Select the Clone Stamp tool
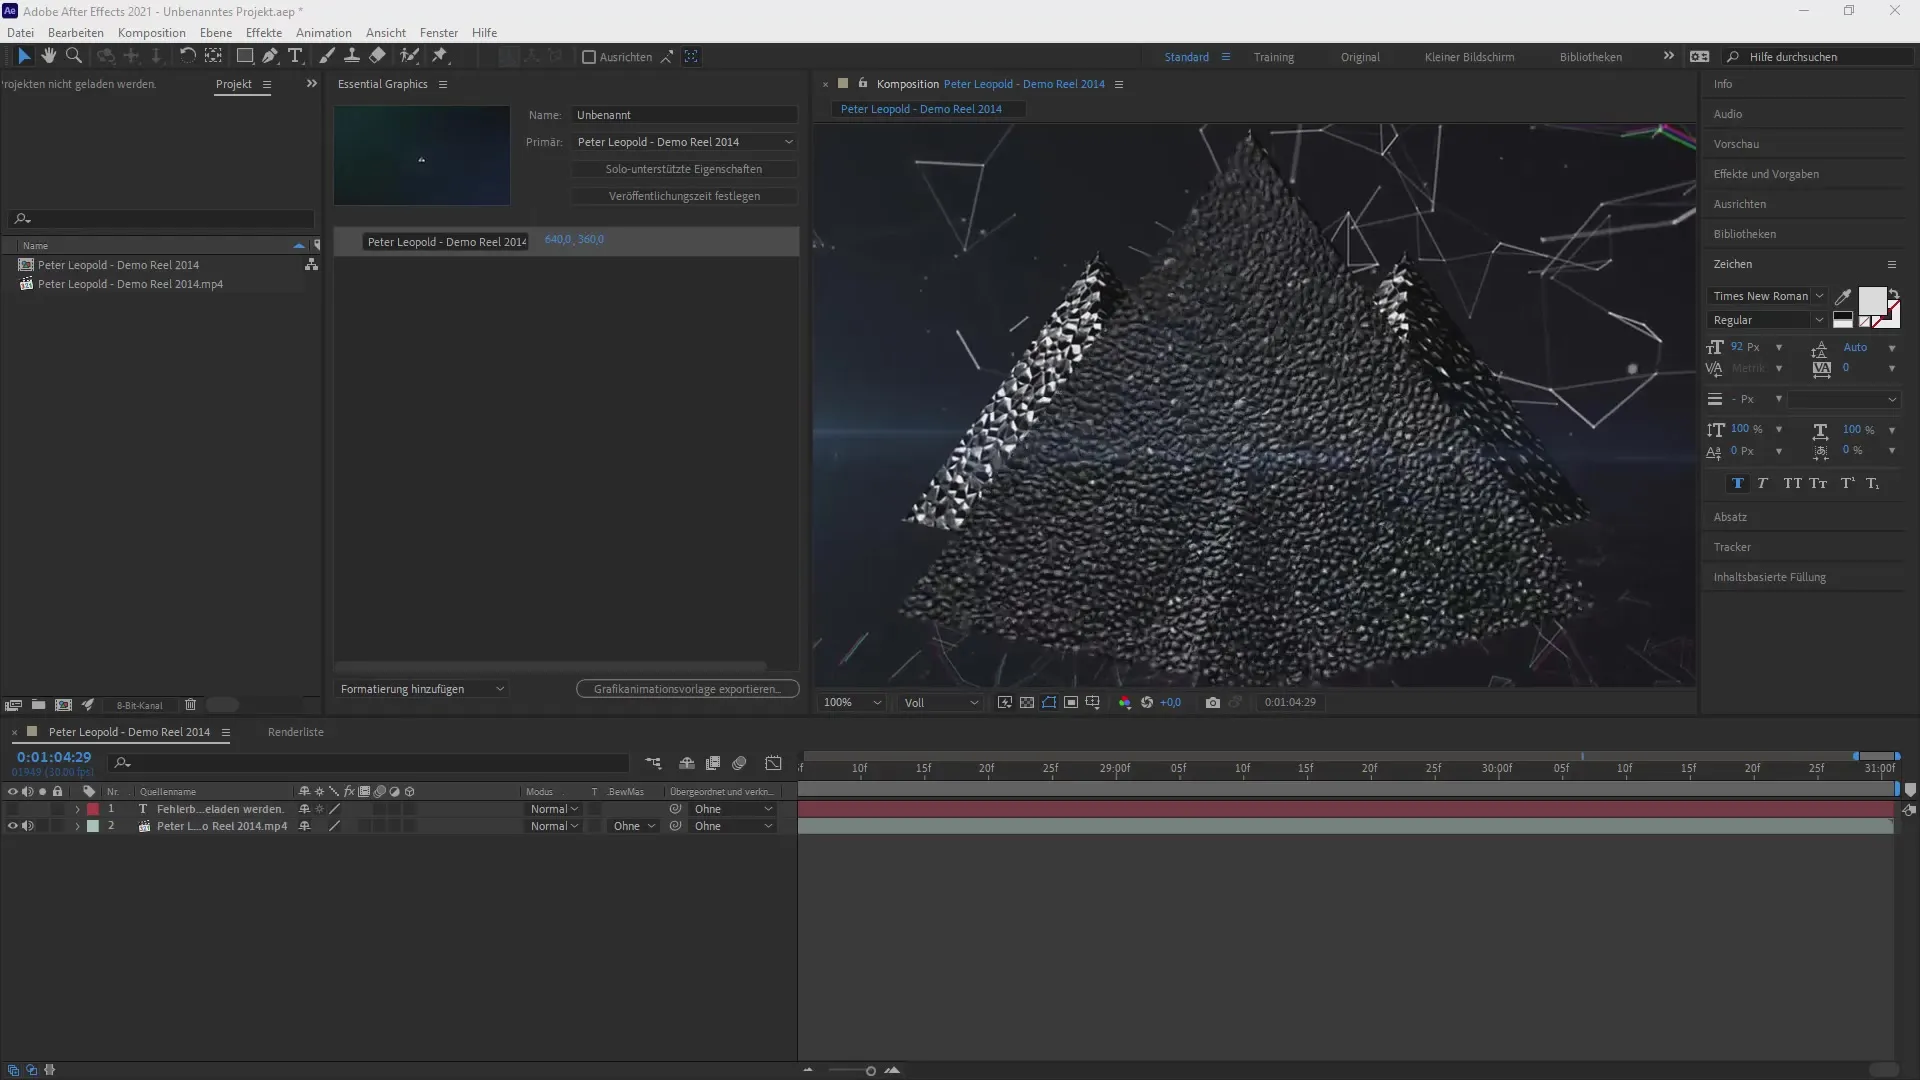Screen dimensions: 1920x1080 pyautogui.click(x=352, y=57)
